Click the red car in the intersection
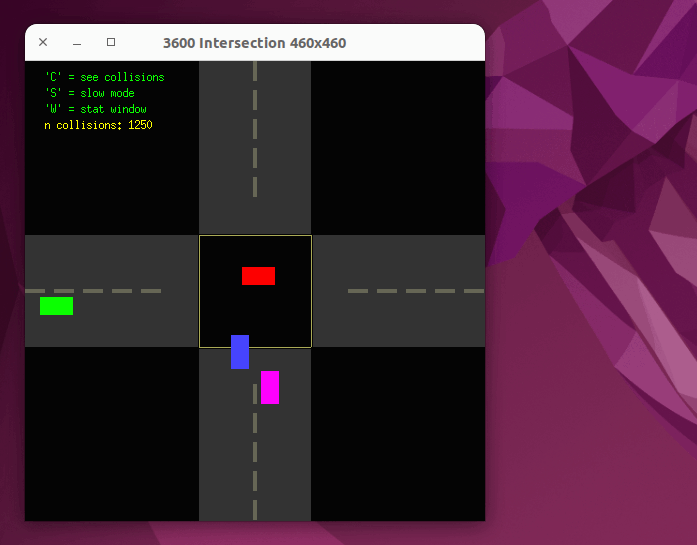The image size is (697, 545). click(258, 276)
